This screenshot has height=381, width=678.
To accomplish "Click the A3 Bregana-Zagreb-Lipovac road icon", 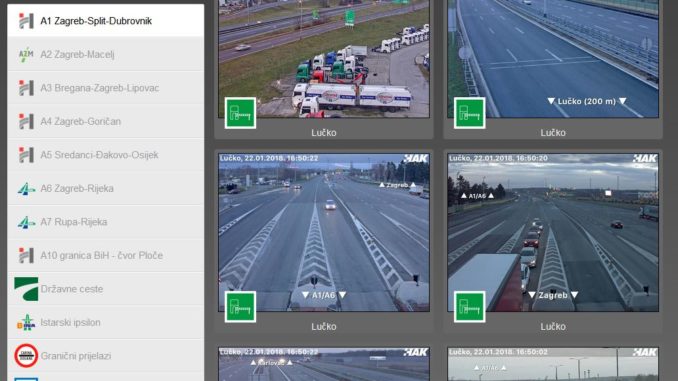I will click(26, 88).
